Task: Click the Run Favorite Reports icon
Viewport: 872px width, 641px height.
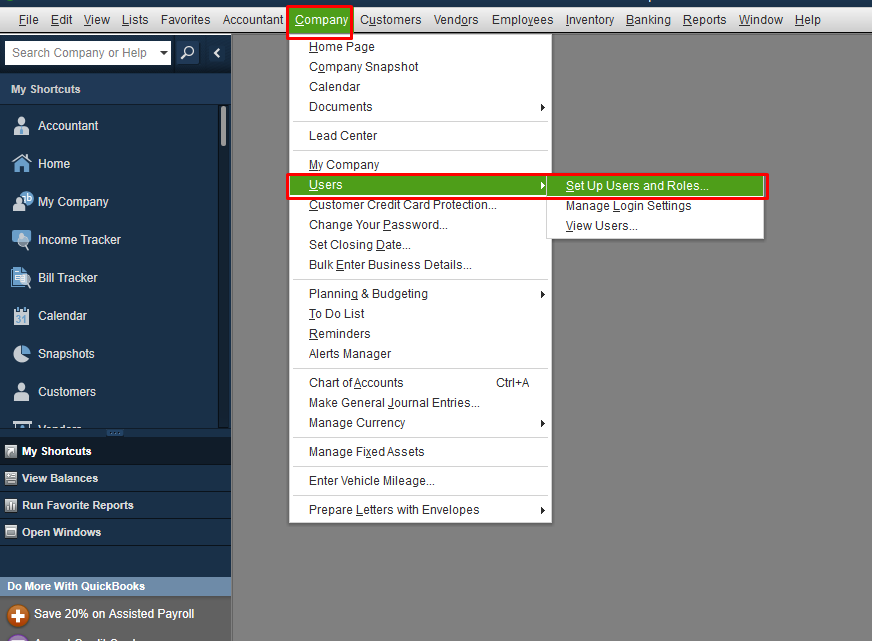Action: tap(11, 505)
